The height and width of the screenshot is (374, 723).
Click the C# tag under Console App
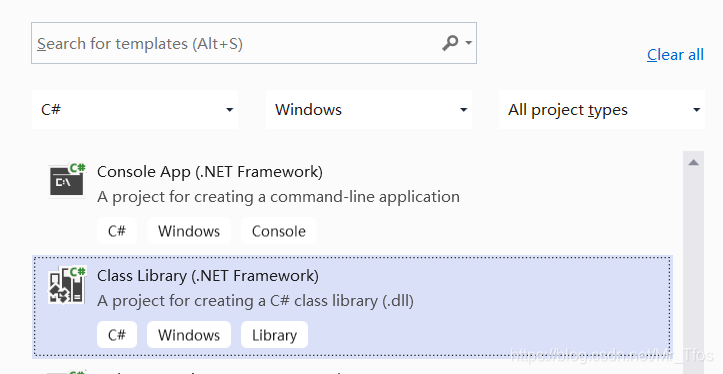click(x=117, y=231)
